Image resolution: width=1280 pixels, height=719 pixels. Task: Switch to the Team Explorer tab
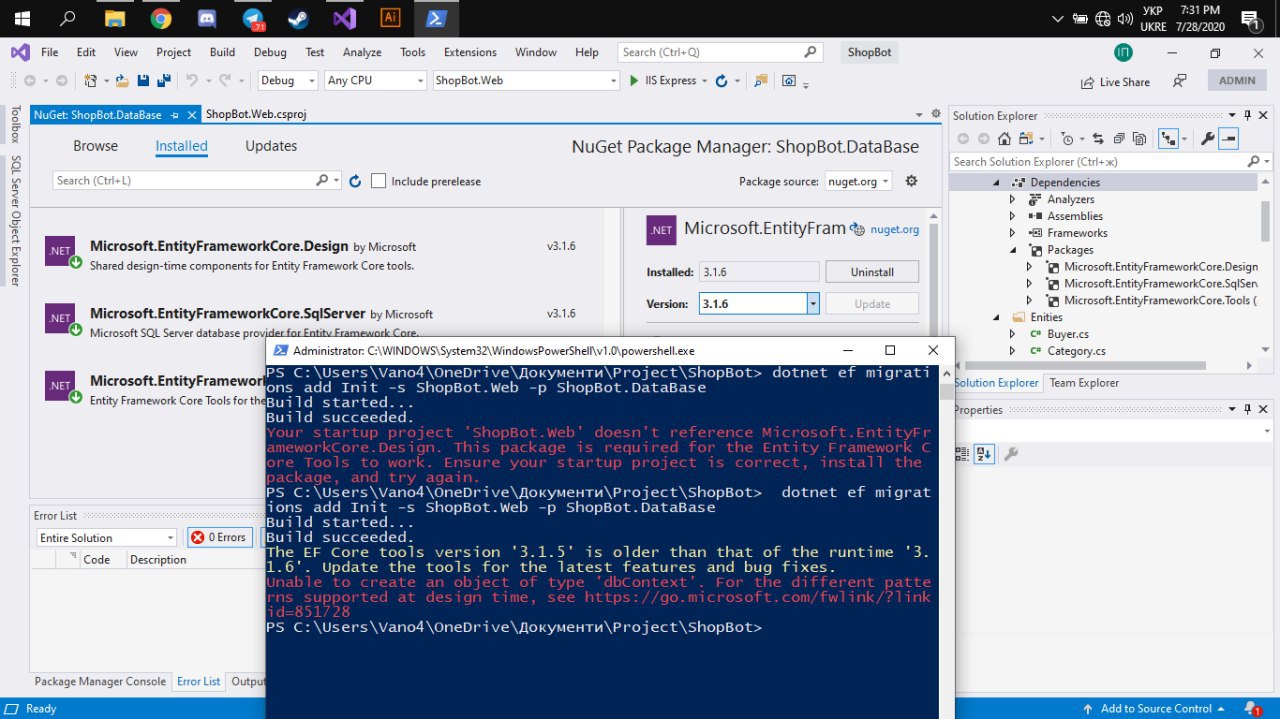[x=1084, y=383]
